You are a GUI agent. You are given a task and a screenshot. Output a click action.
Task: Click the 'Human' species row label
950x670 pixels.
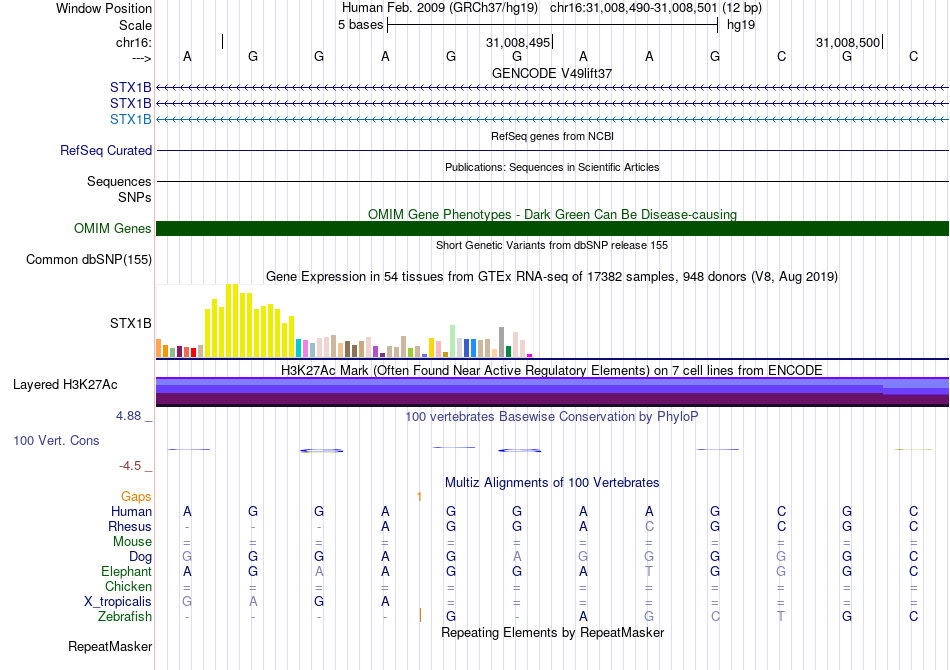click(x=131, y=511)
